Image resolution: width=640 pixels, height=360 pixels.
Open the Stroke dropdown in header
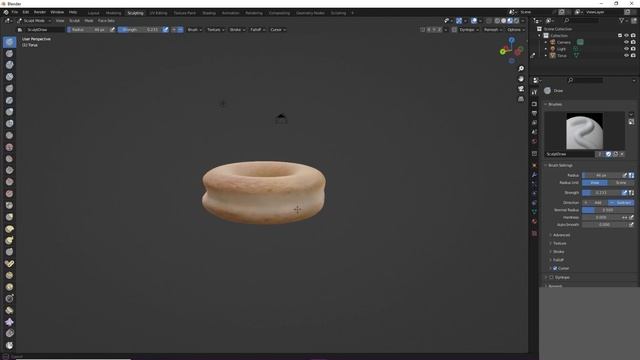(x=237, y=29)
